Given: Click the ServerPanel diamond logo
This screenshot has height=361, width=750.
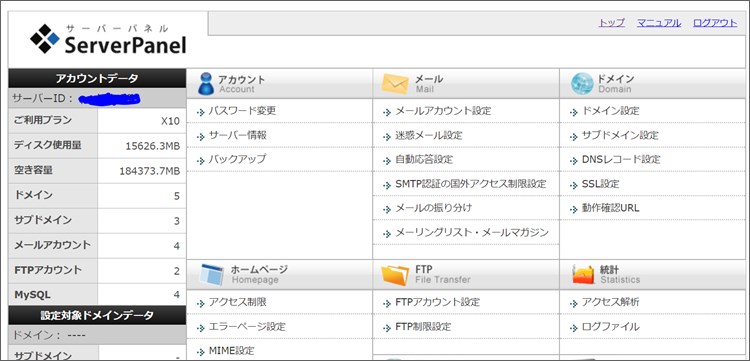Looking at the screenshot, I should pos(44,39).
